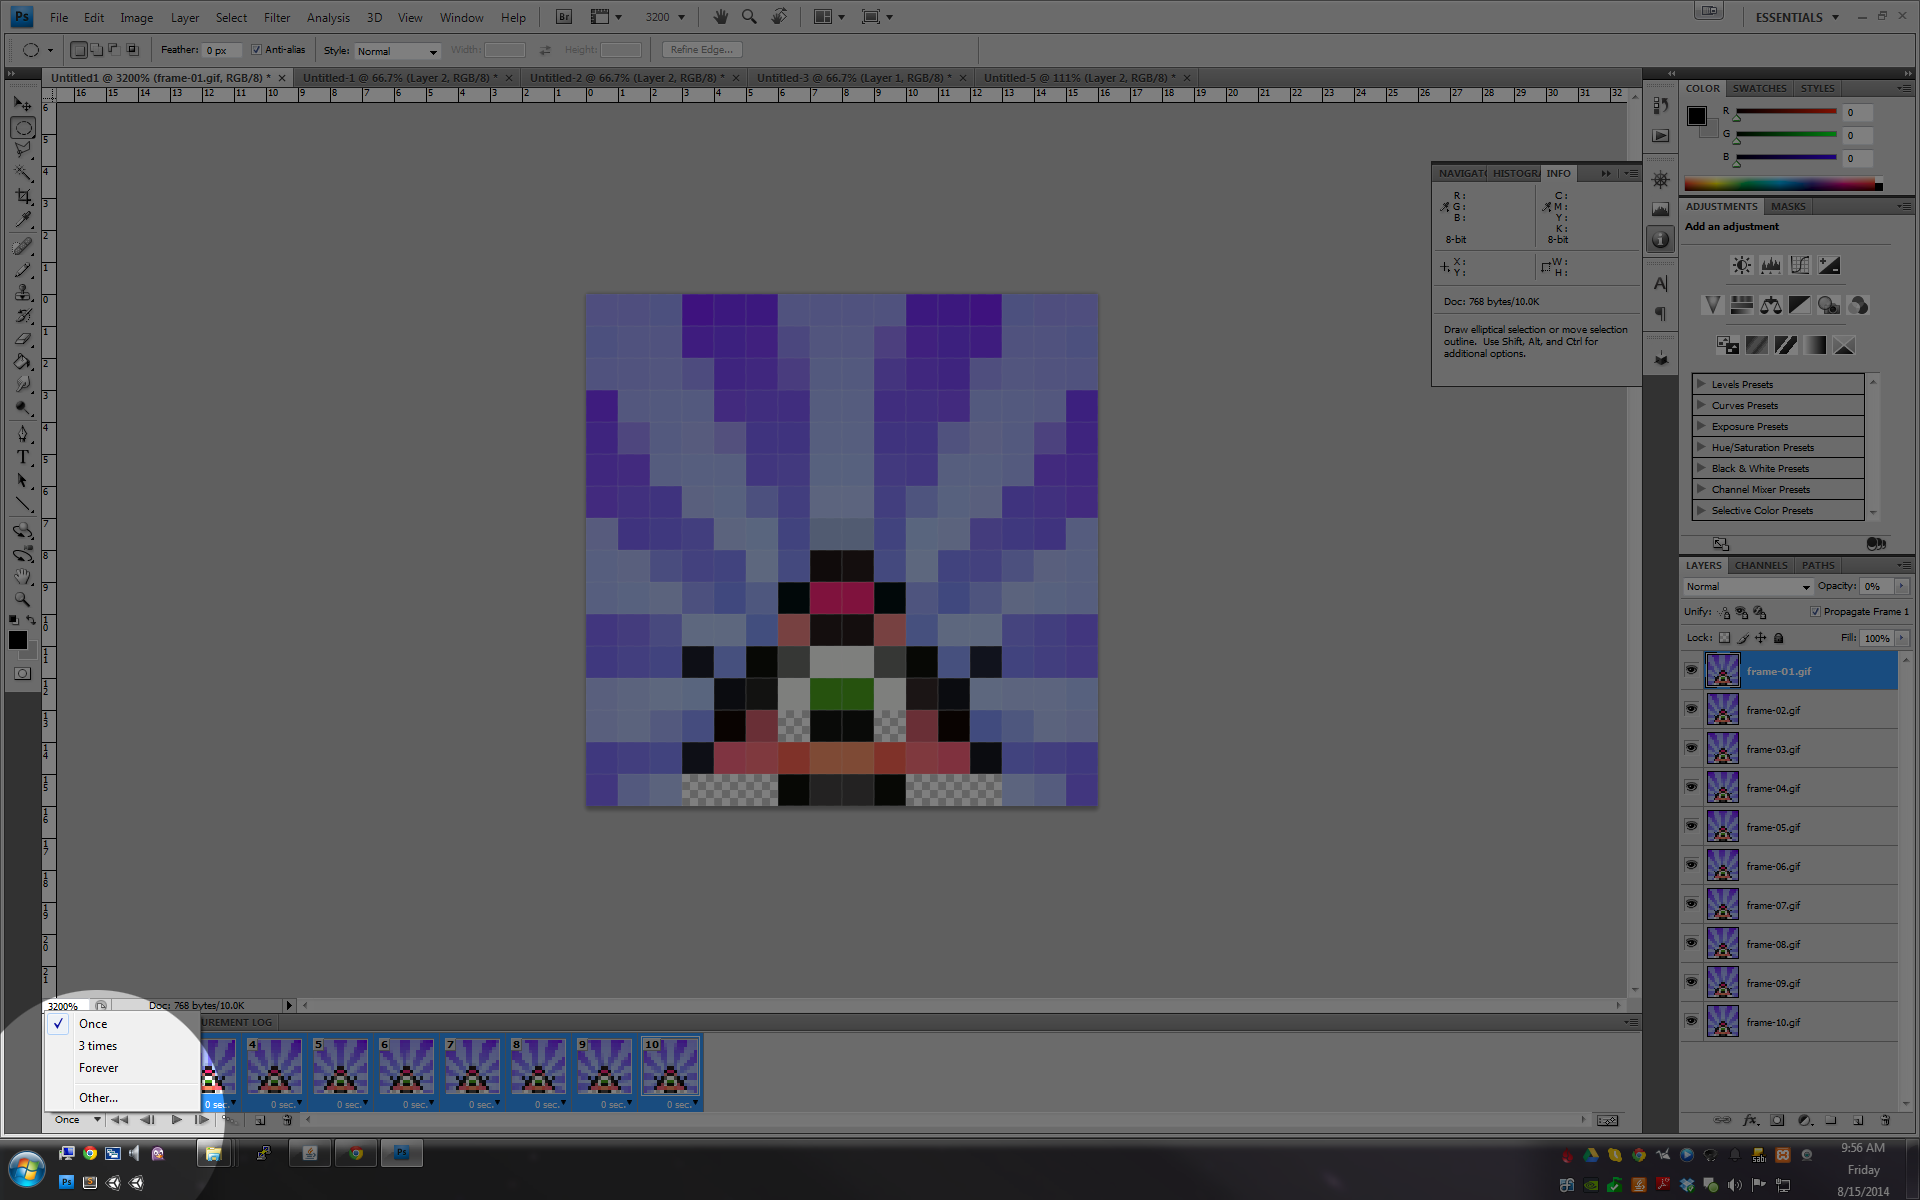Choose Forever looping option
The image size is (1920, 1200).
122,1068
